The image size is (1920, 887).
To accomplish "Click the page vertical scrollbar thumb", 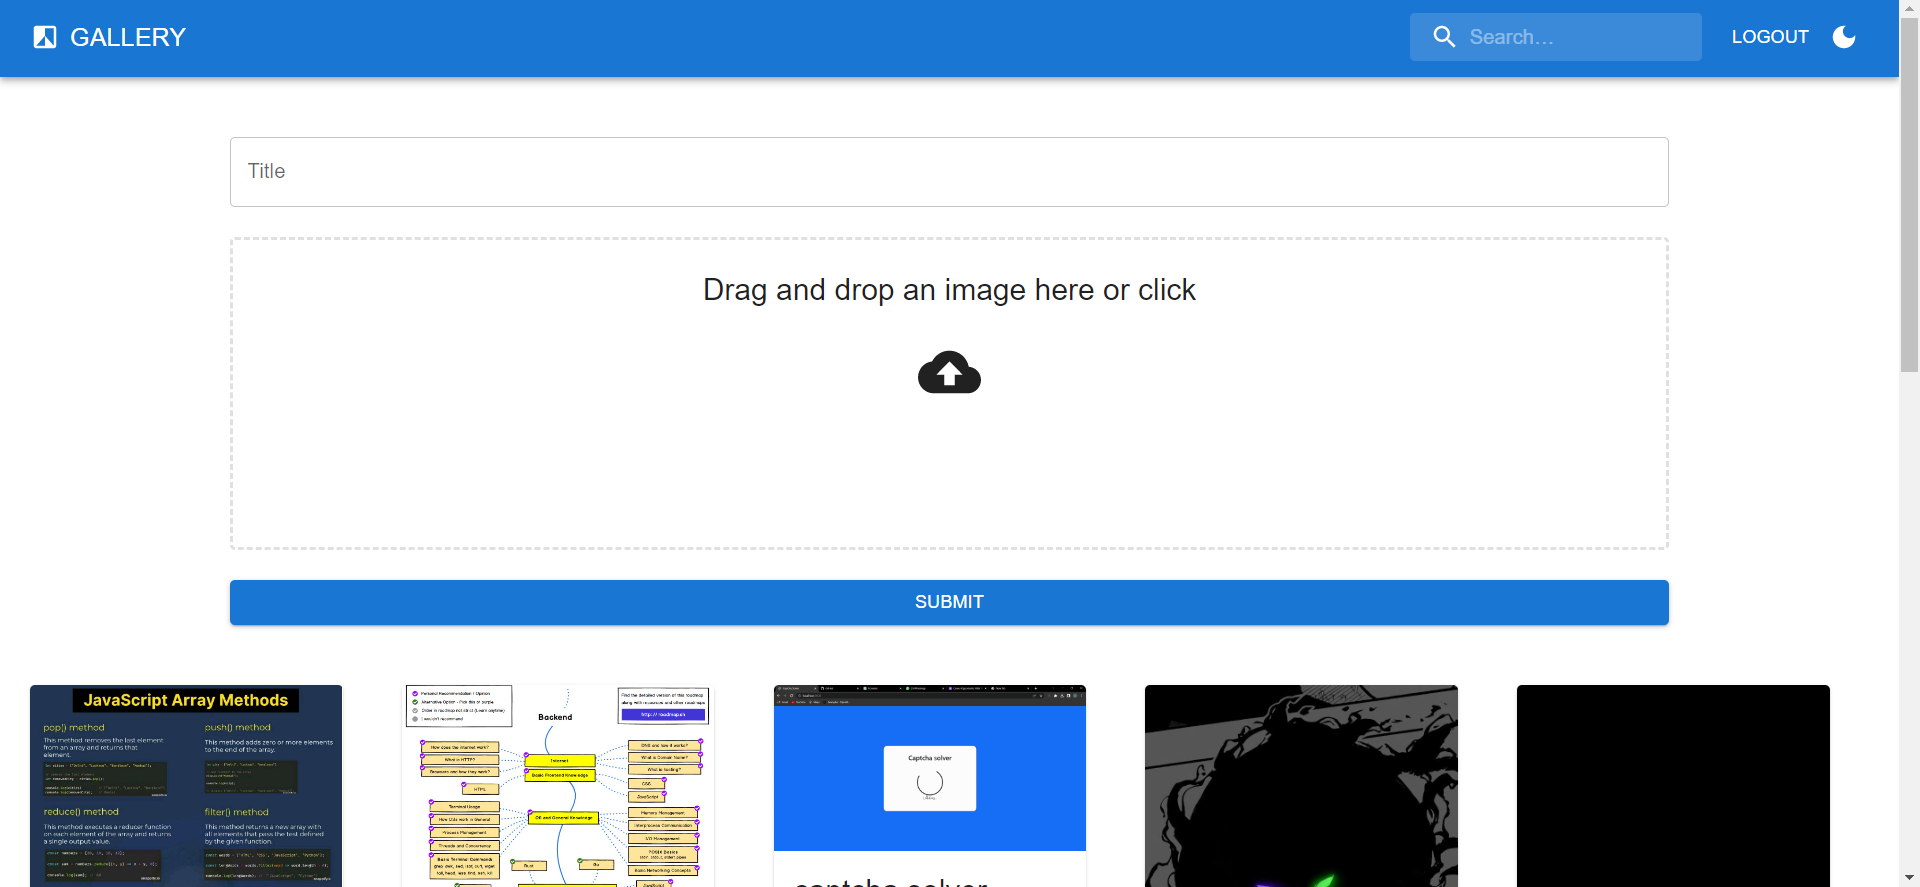I will tap(1909, 195).
